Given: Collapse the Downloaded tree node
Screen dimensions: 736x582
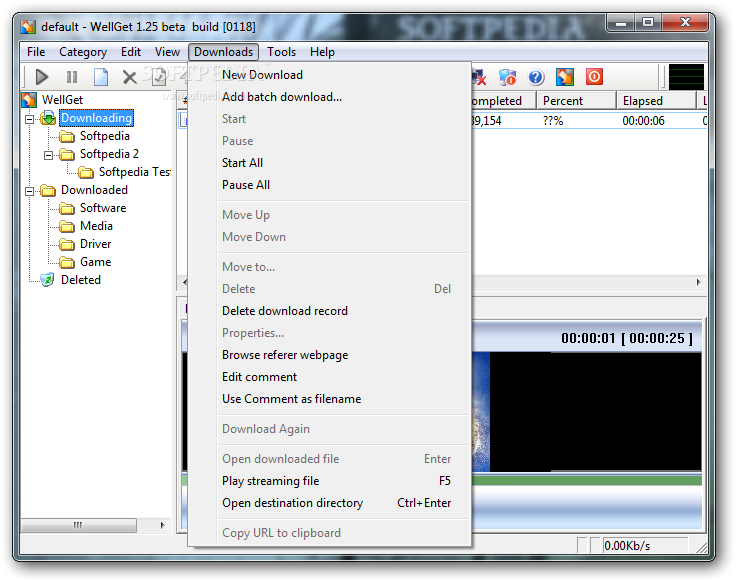Looking at the screenshot, I should pos(29,191).
